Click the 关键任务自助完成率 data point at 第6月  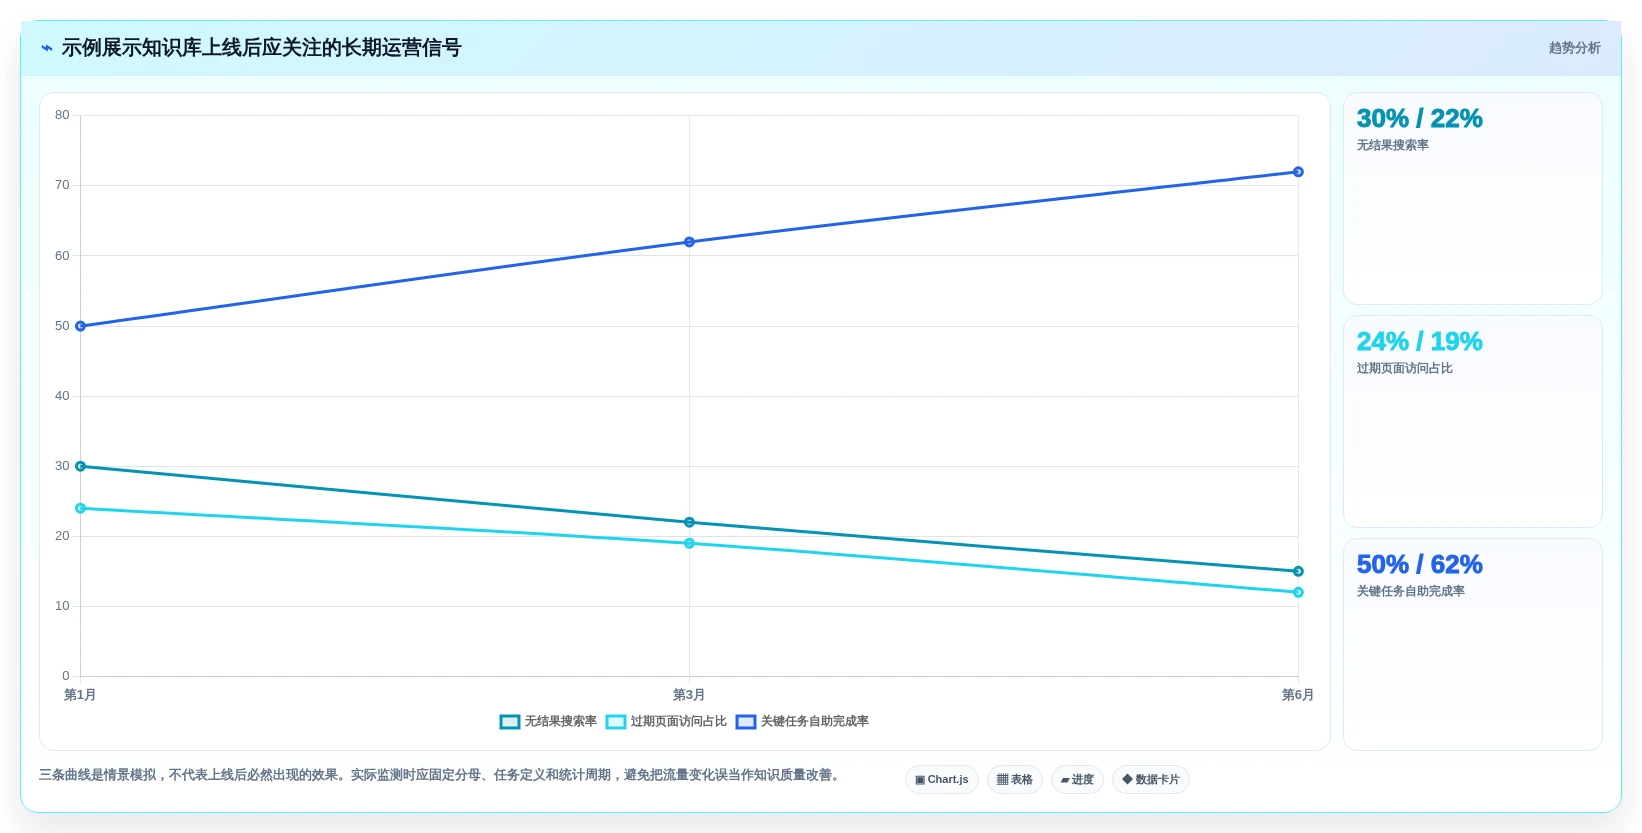tap(1298, 172)
